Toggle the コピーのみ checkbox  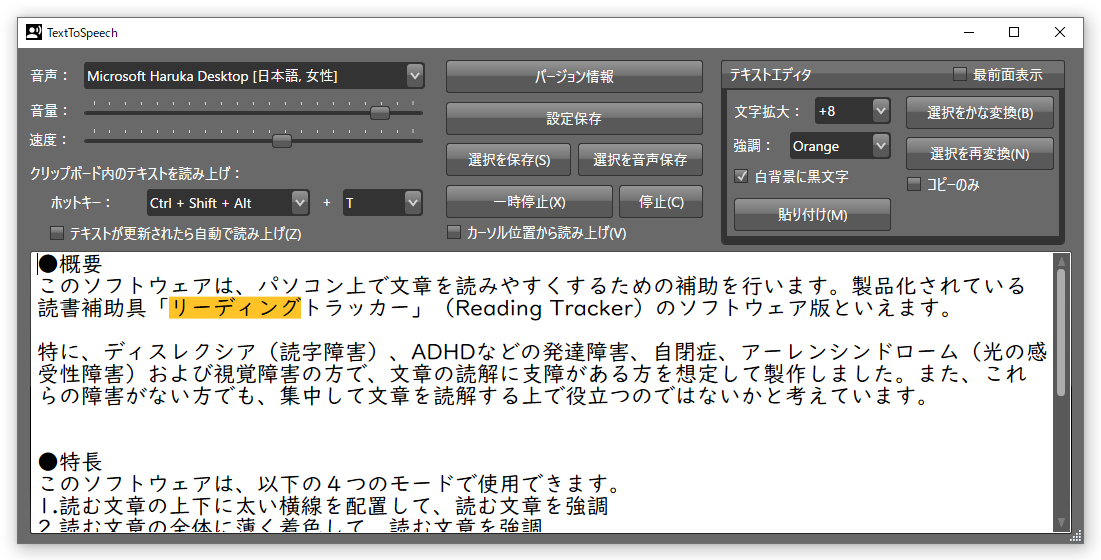914,185
